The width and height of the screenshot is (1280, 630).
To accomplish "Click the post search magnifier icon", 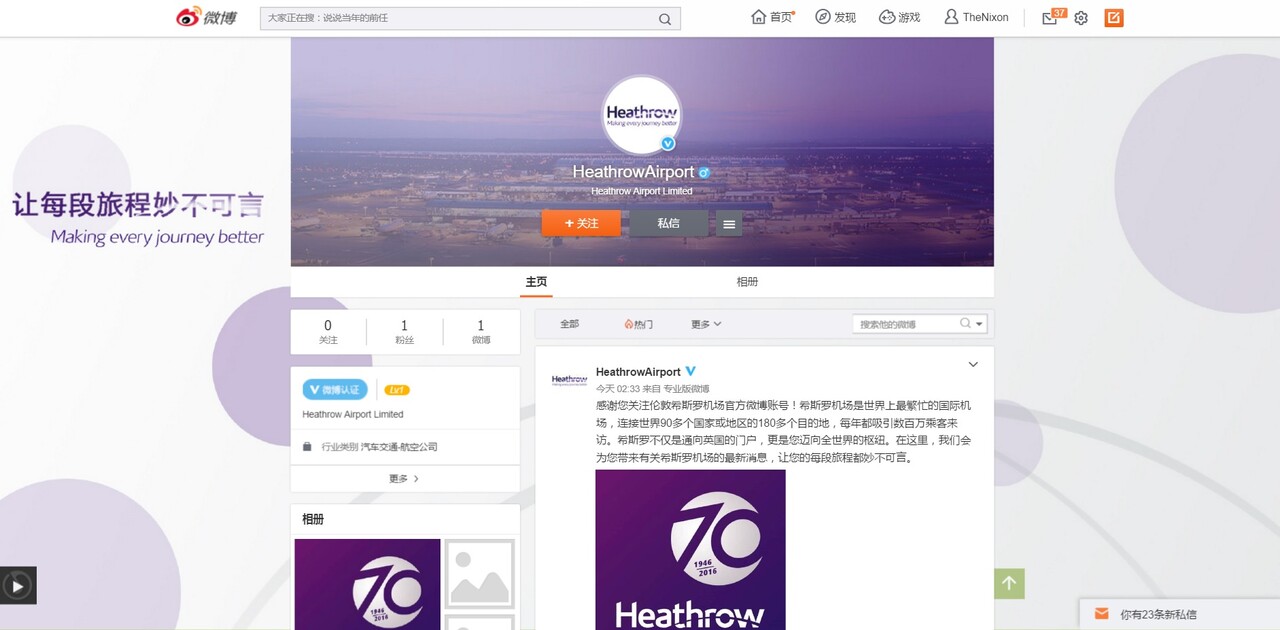I will tap(965, 324).
